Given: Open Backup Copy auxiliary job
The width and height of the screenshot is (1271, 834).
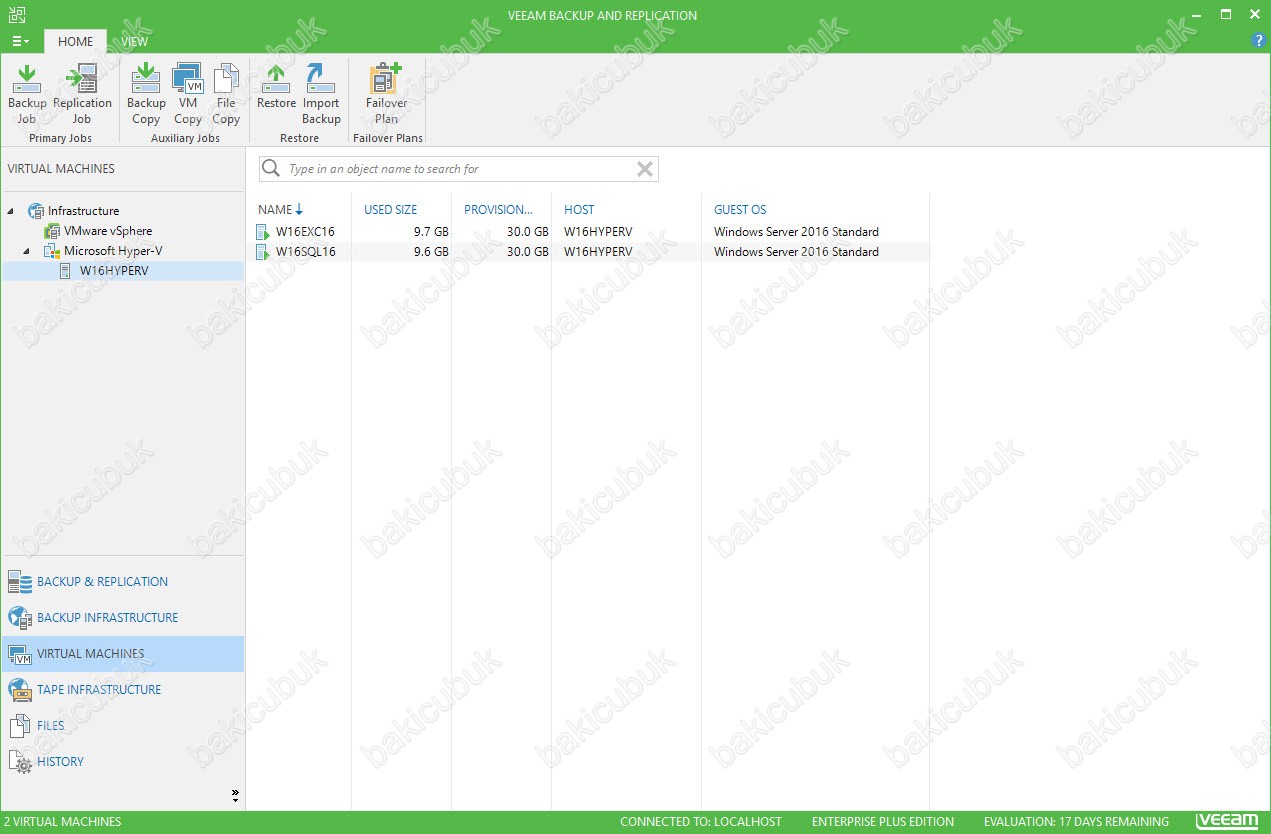Looking at the screenshot, I should tap(146, 94).
